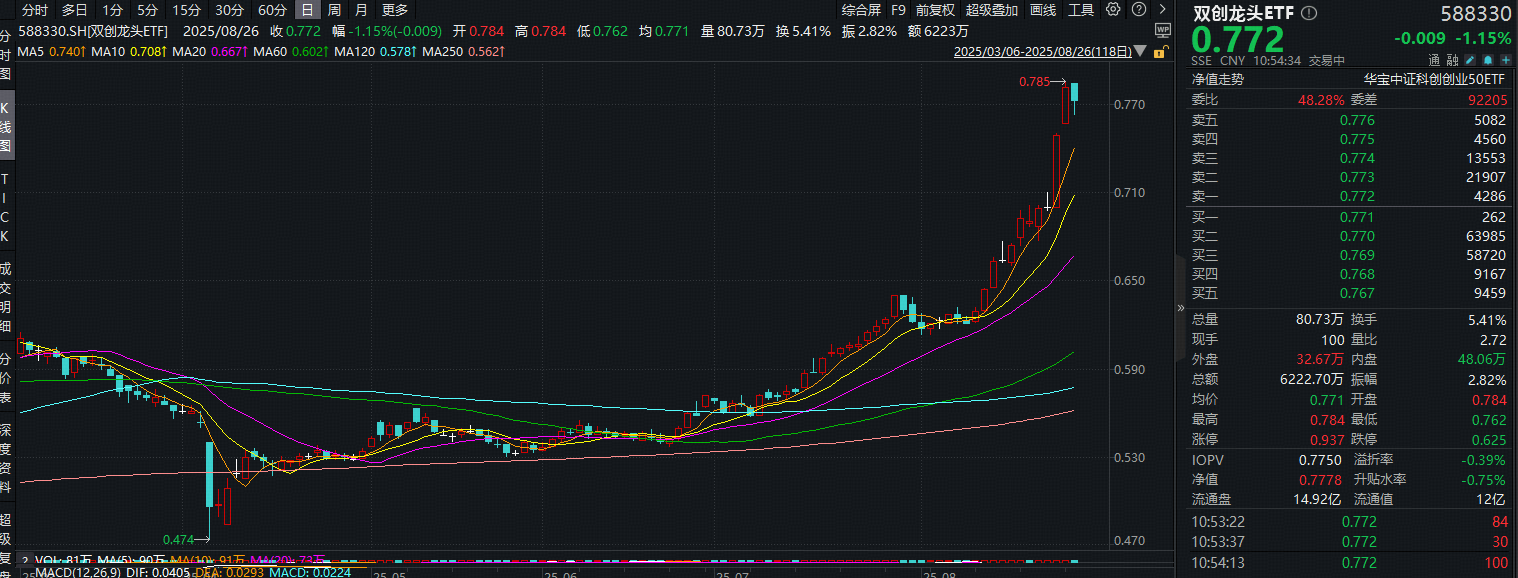Click the bell icon to set a price alert
Image resolution: width=1518 pixels, height=578 pixels.
1488,60
